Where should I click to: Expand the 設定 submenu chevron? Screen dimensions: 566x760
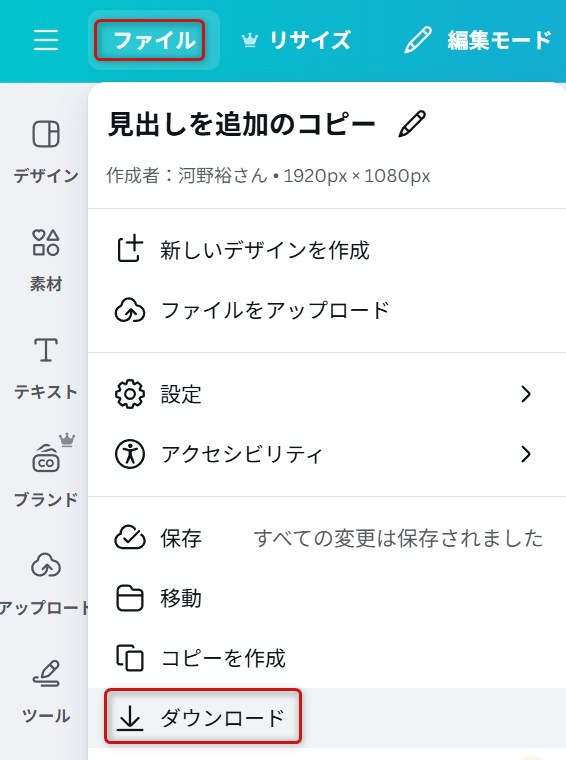pyautogui.click(x=526, y=394)
